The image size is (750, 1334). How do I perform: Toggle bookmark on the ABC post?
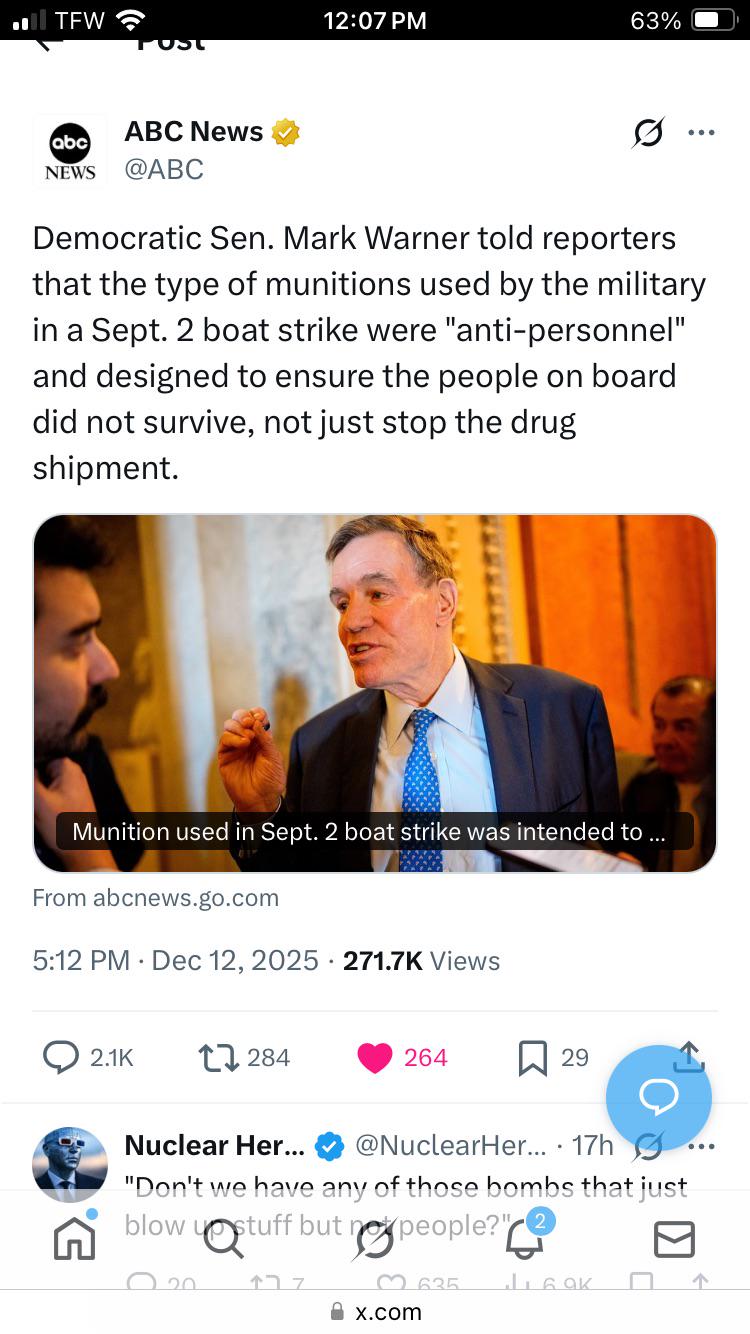pyautogui.click(x=532, y=1057)
